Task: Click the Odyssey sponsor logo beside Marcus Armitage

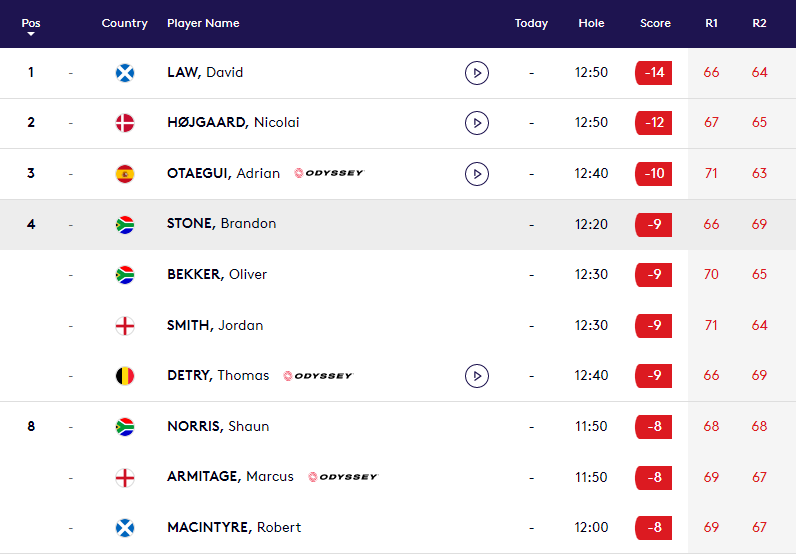Action: (343, 477)
